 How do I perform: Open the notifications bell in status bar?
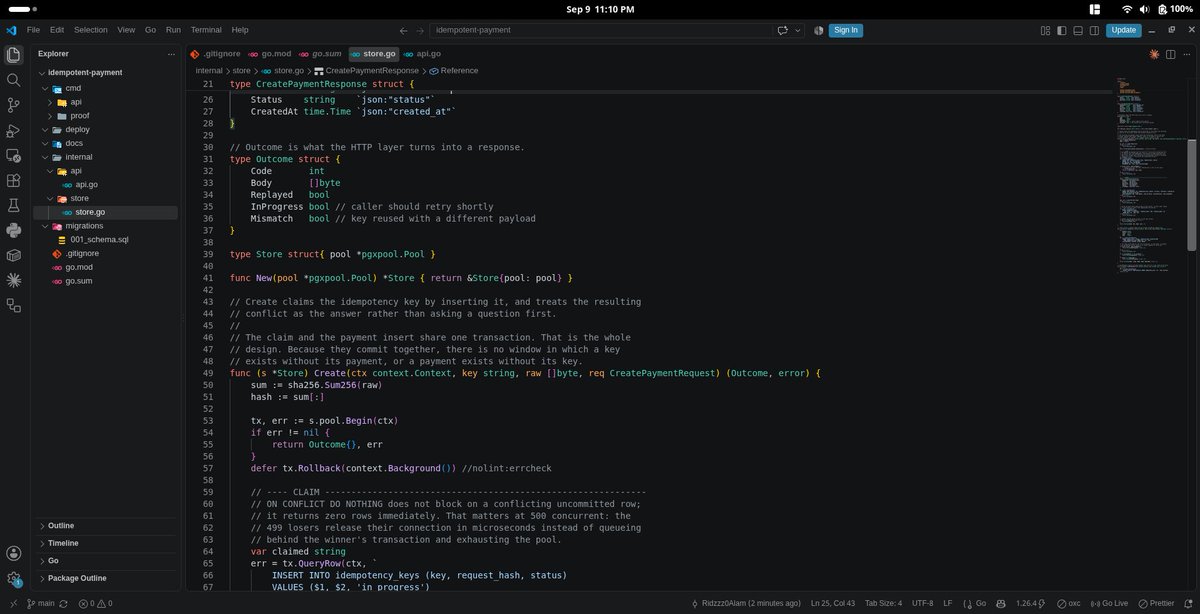point(1188,604)
